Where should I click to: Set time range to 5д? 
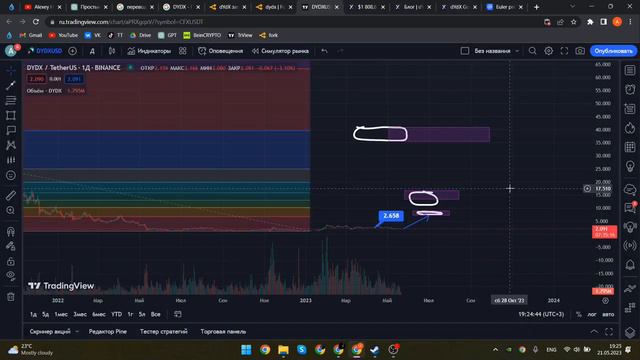[46, 314]
